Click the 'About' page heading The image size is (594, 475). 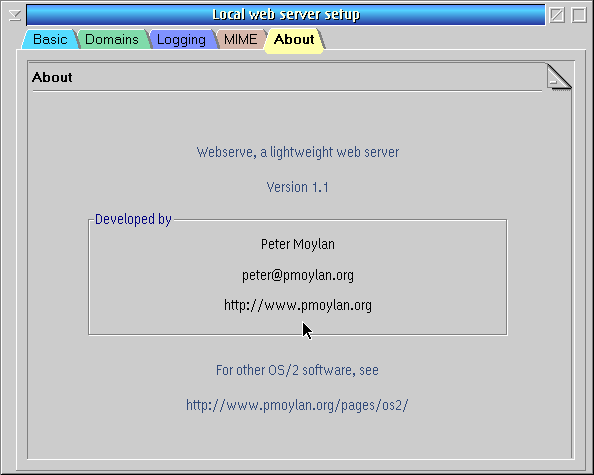click(52, 77)
